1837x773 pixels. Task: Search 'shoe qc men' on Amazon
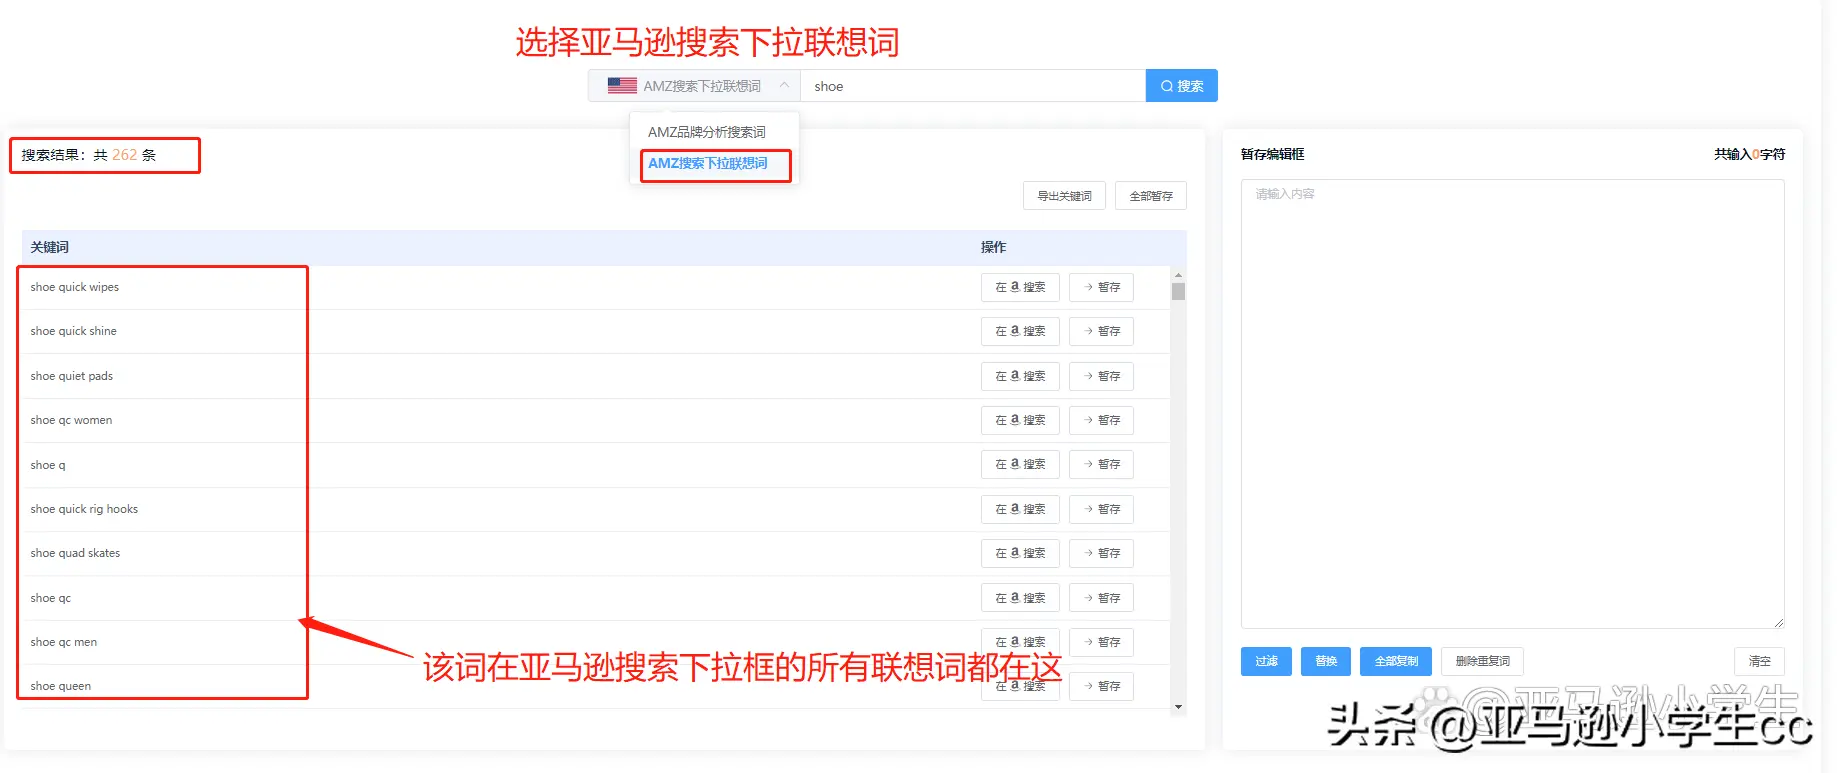(x=1020, y=642)
